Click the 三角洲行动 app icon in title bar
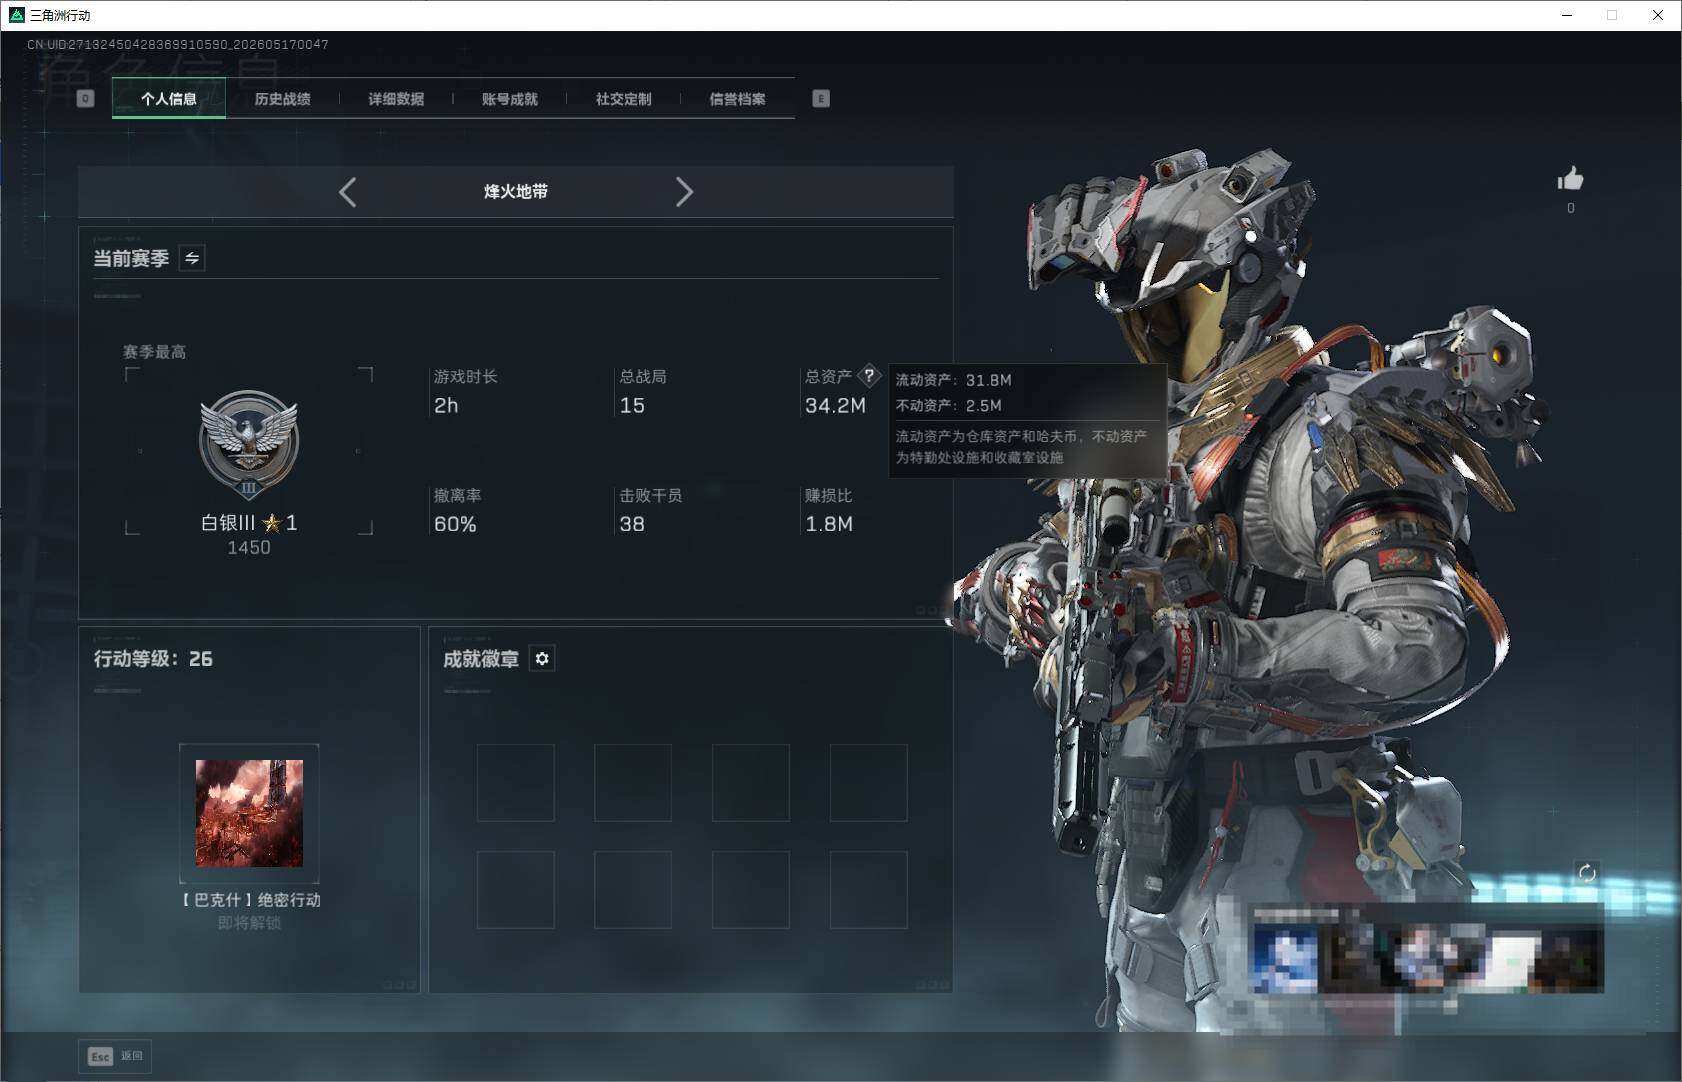Image resolution: width=1682 pixels, height=1082 pixels. coord(16,15)
